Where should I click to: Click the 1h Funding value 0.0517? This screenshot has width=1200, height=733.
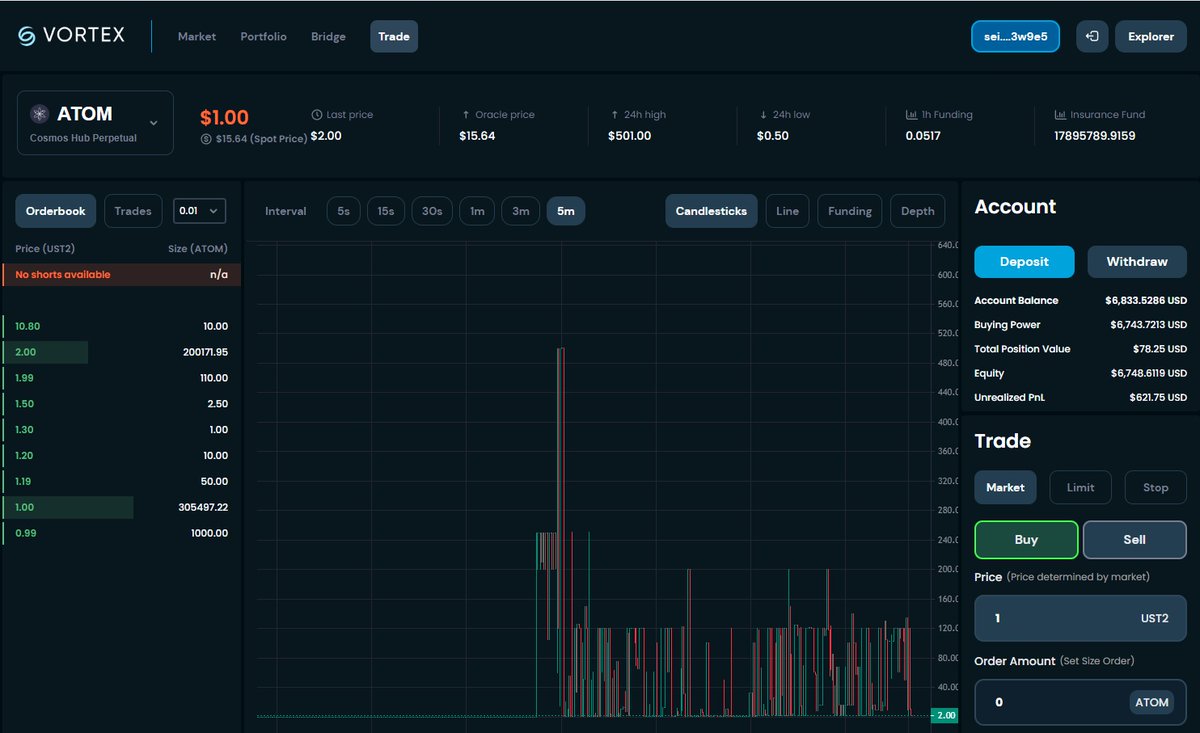coord(923,136)
